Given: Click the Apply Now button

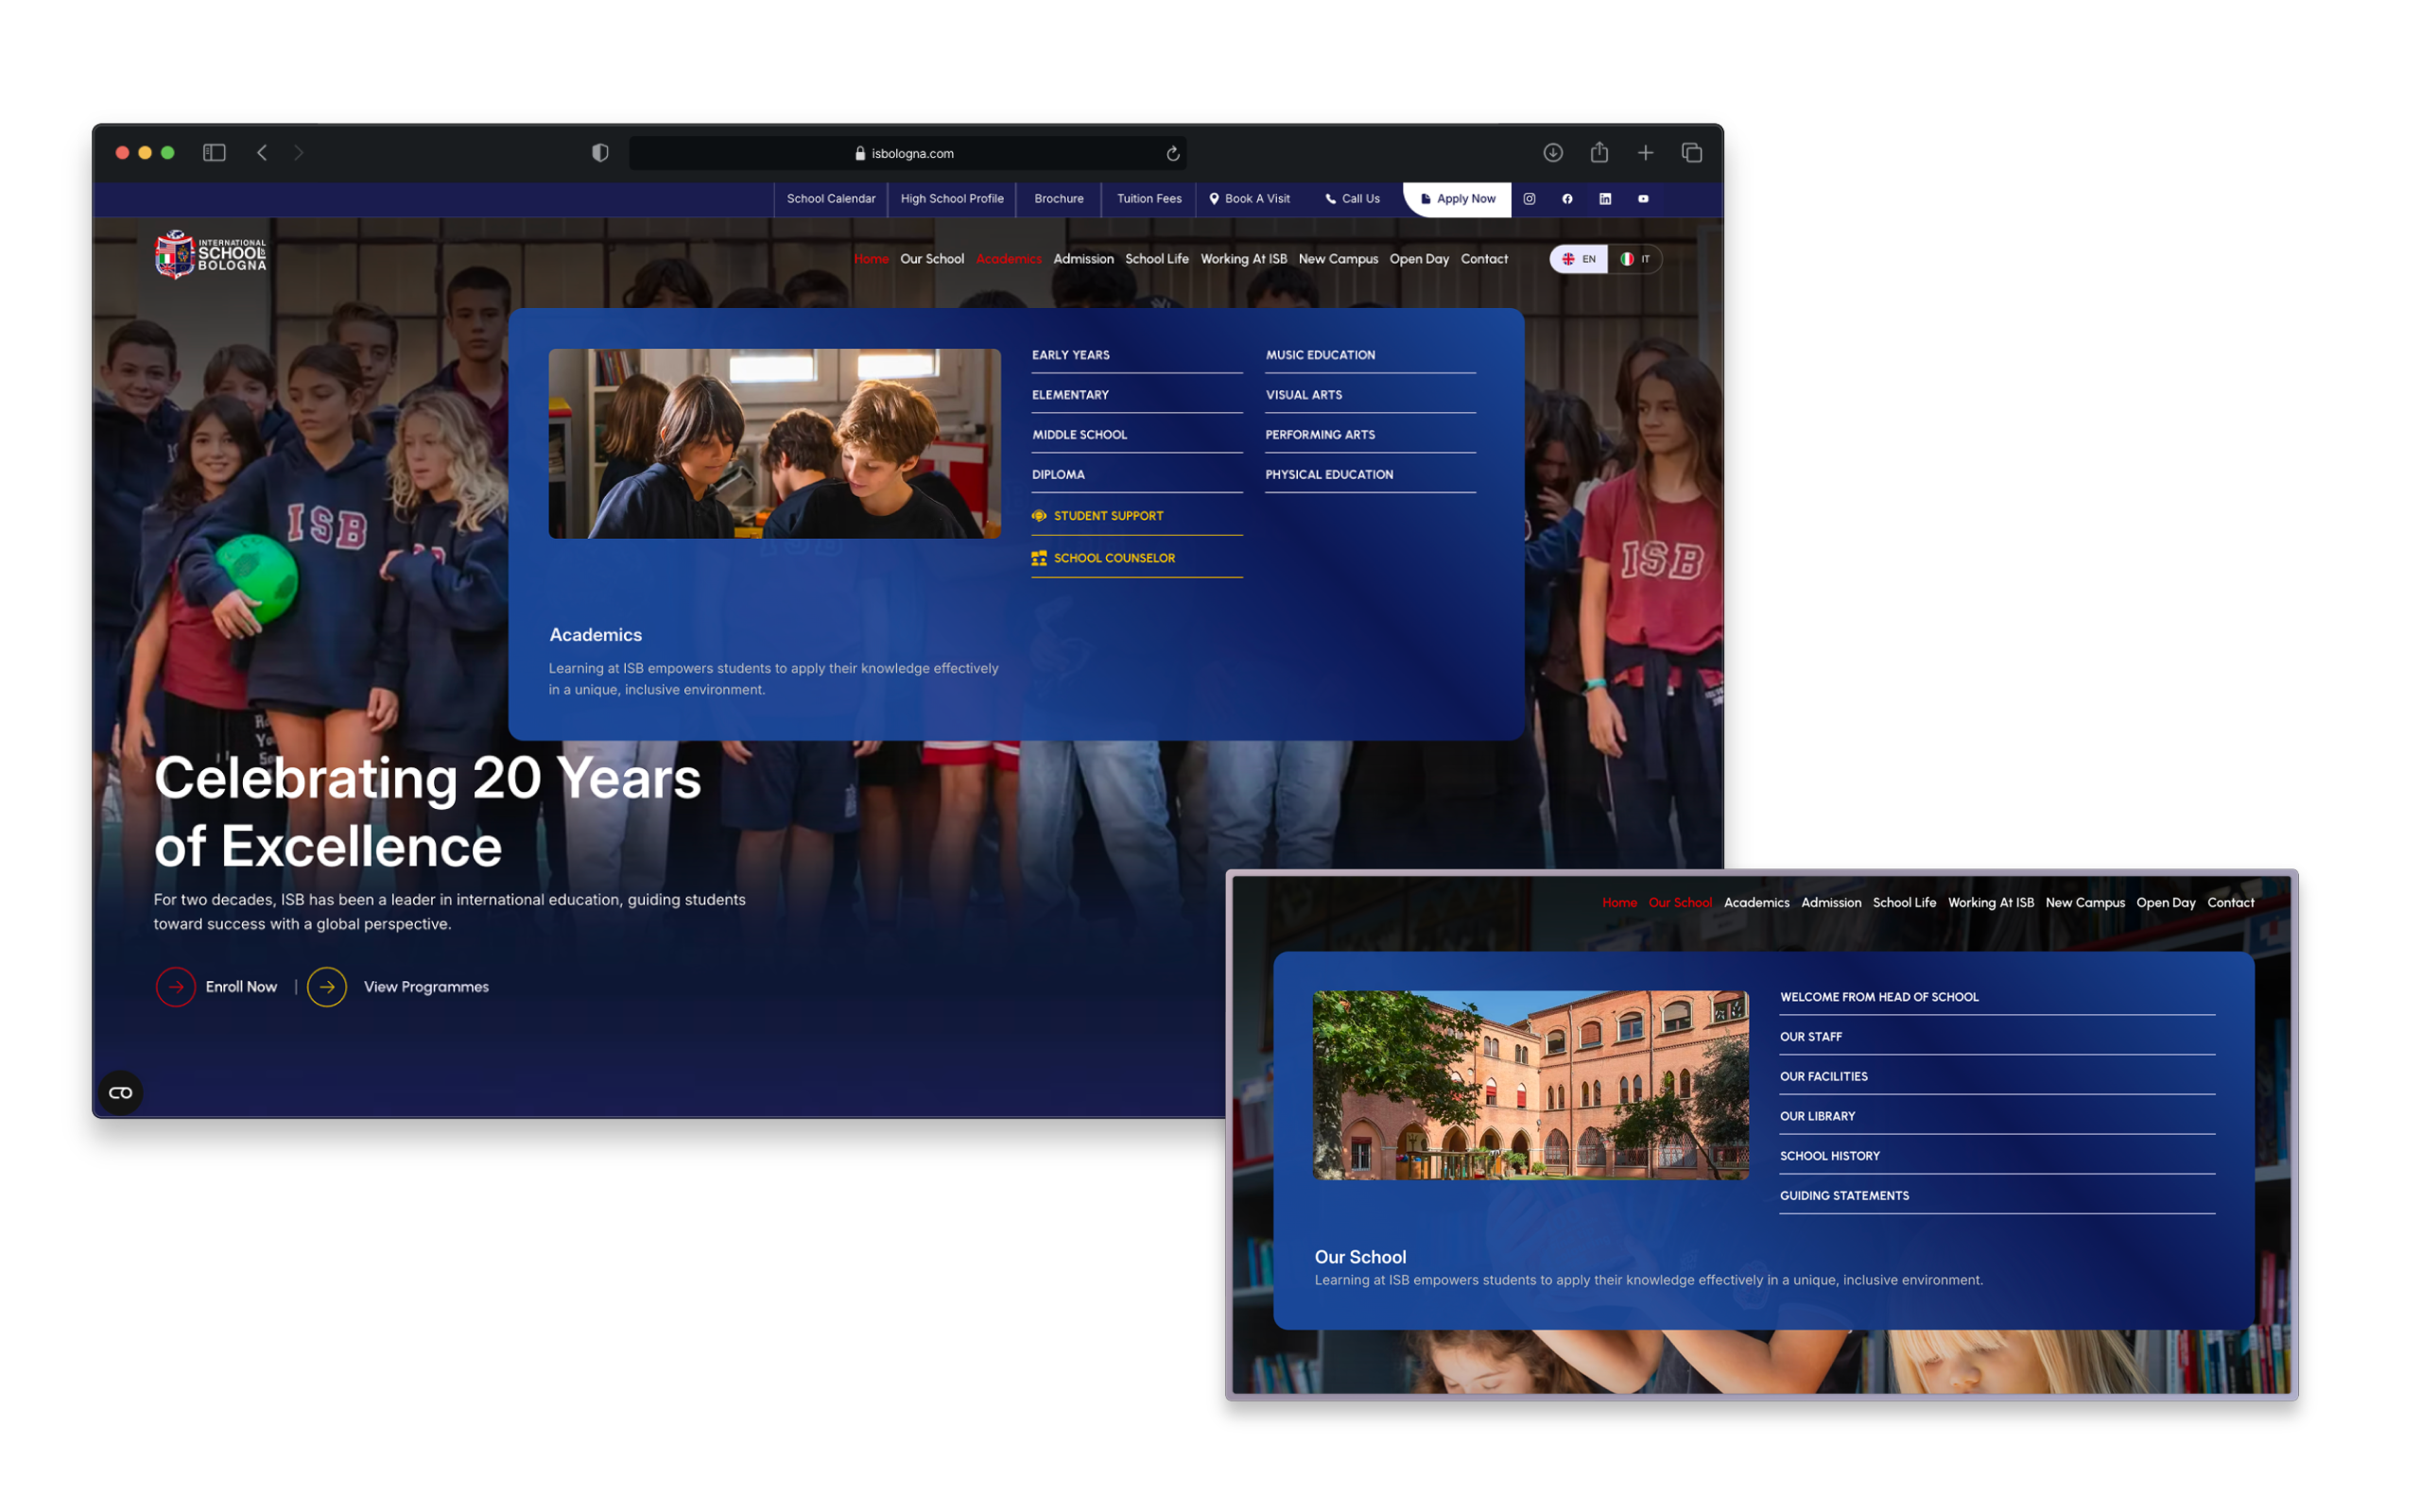Looking at the screenshot, I should click(x=1458, y=199).
